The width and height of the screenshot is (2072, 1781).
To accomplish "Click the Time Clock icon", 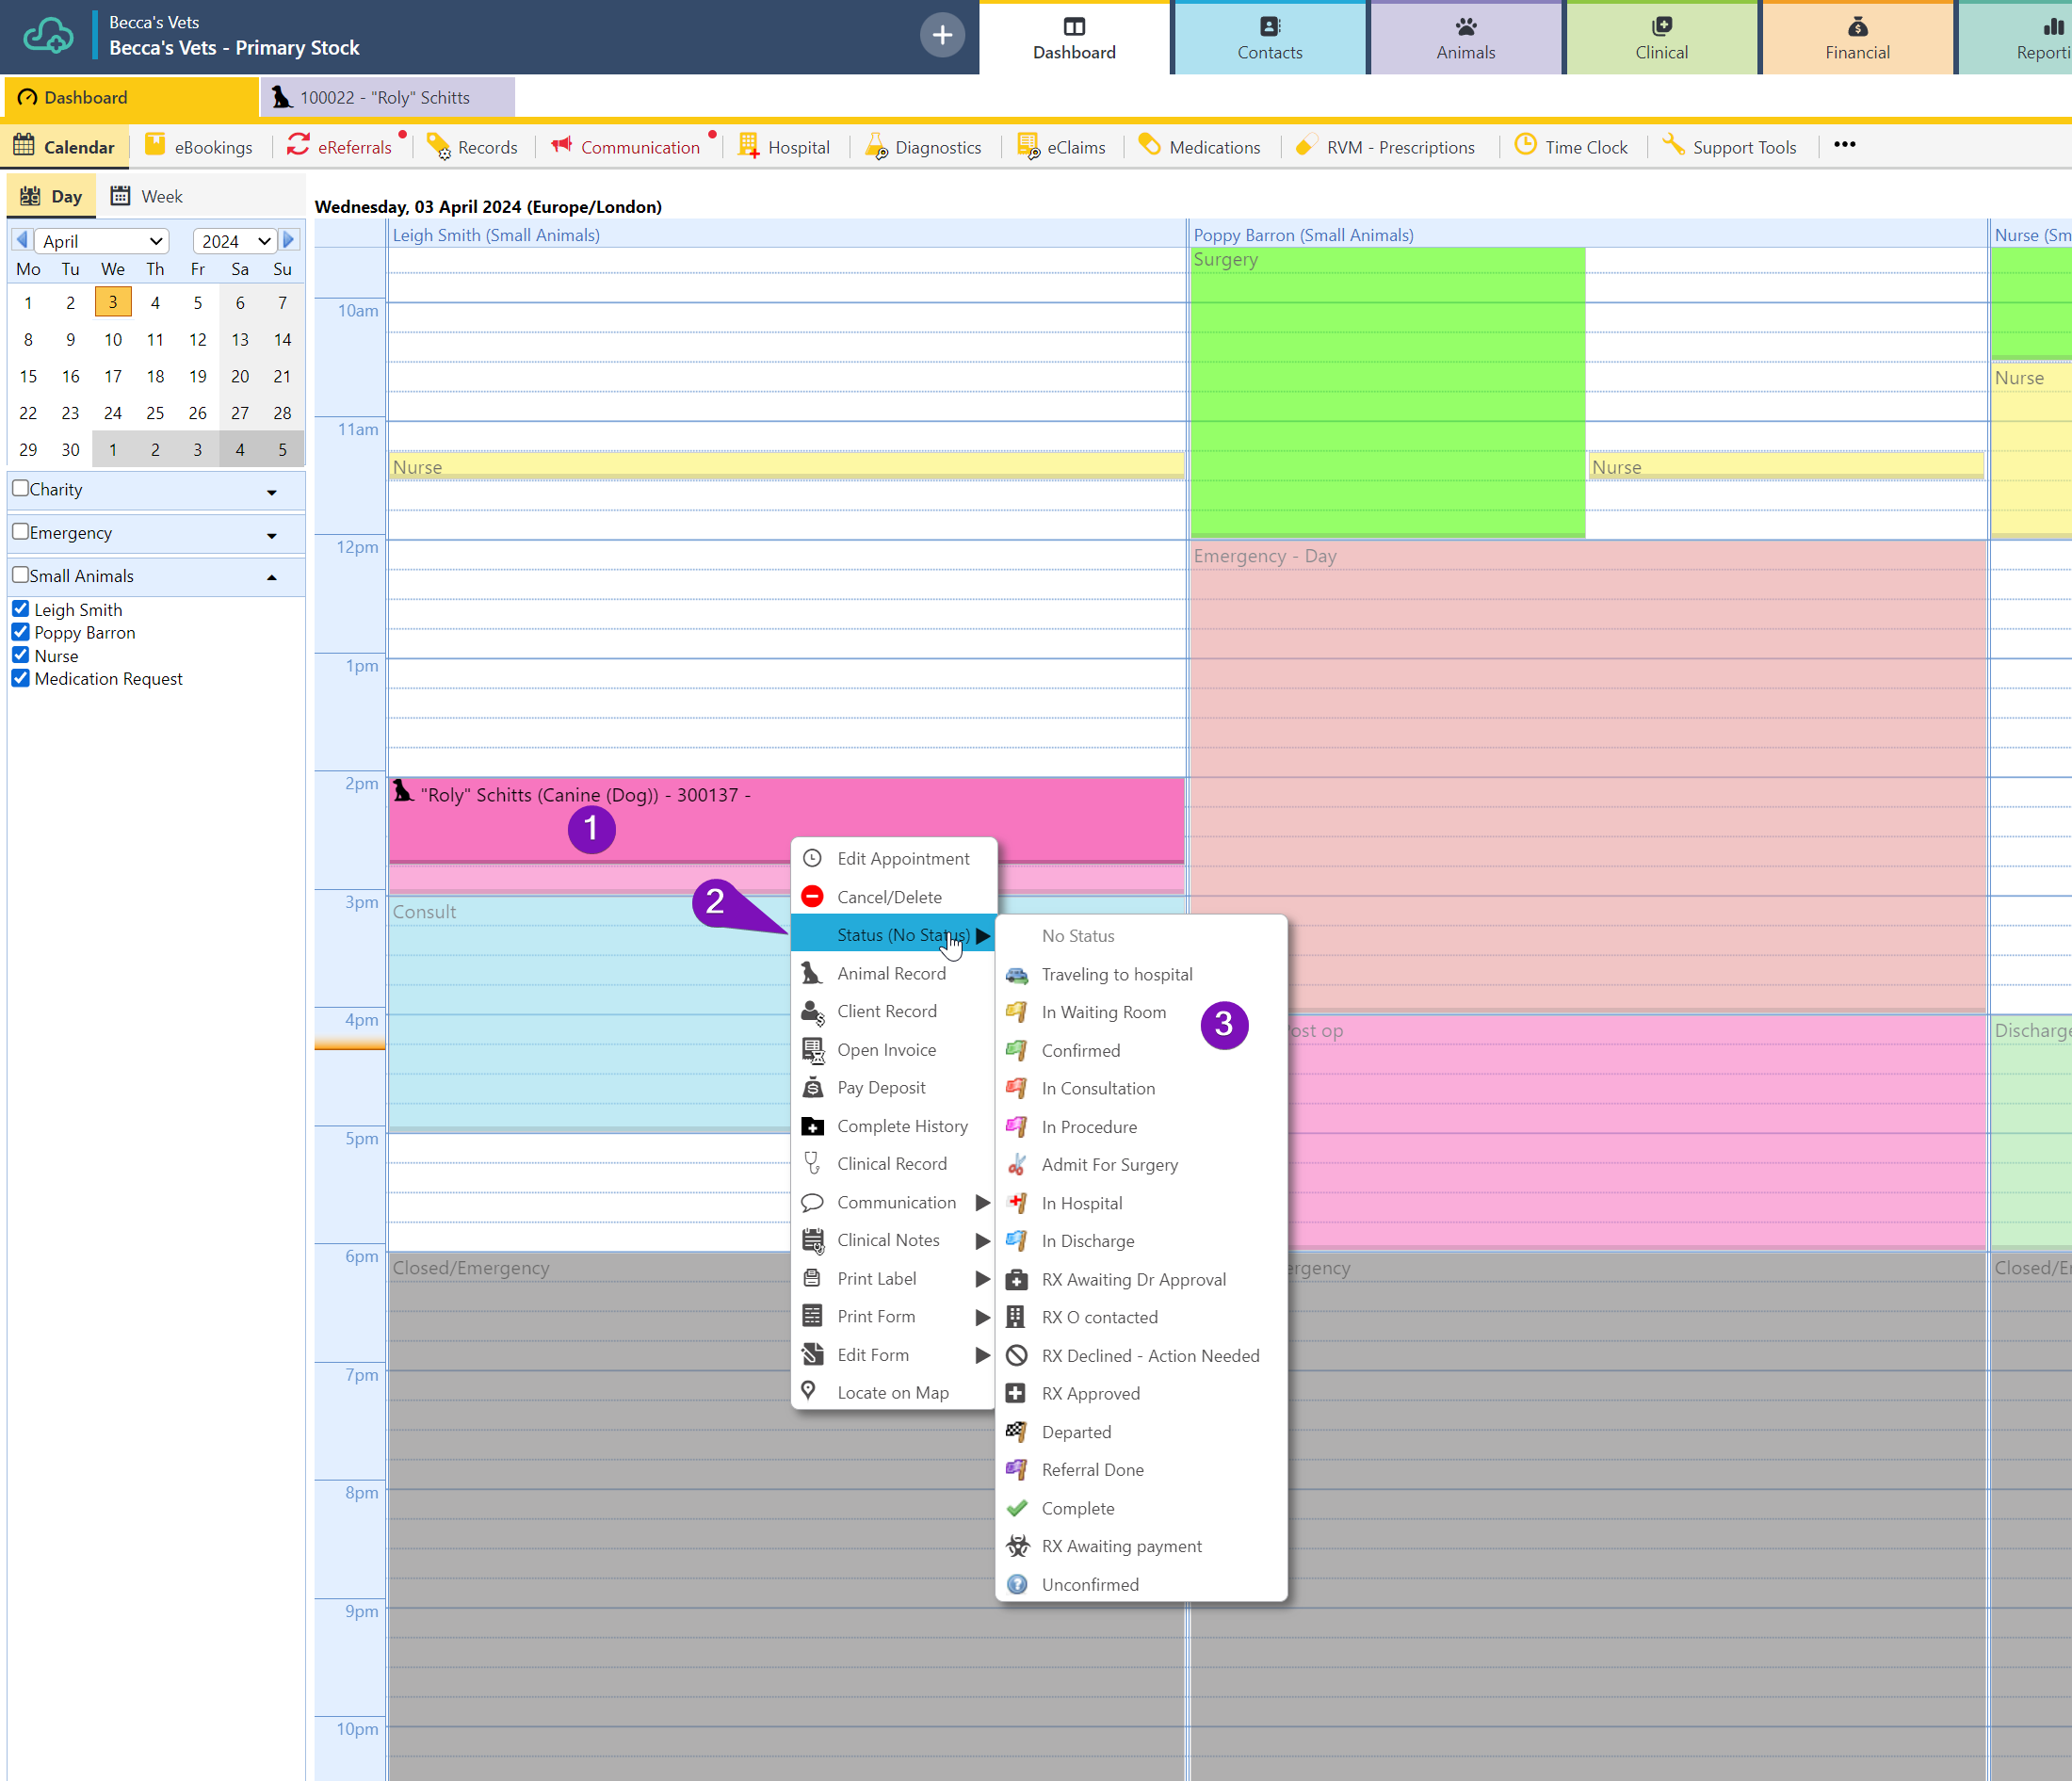I will [x=1525, y=146].
